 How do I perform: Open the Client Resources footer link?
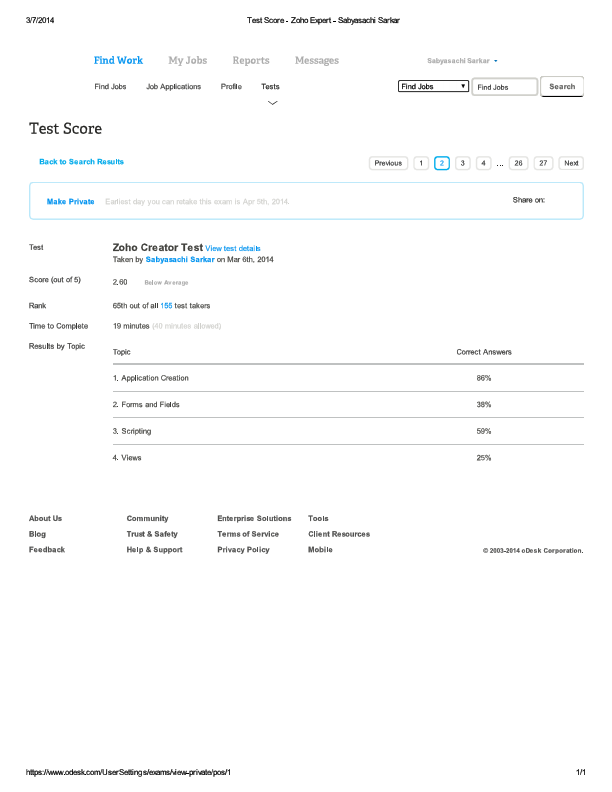tap(339, 534)
